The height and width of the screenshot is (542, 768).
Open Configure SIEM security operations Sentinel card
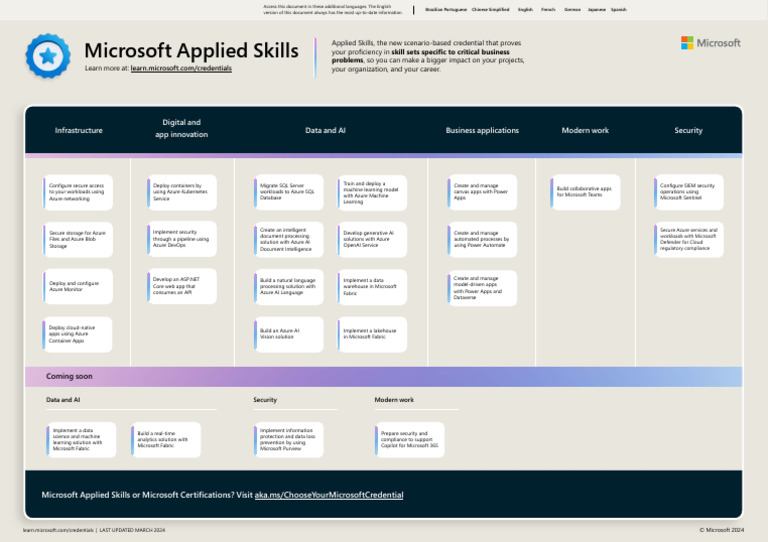689,192
